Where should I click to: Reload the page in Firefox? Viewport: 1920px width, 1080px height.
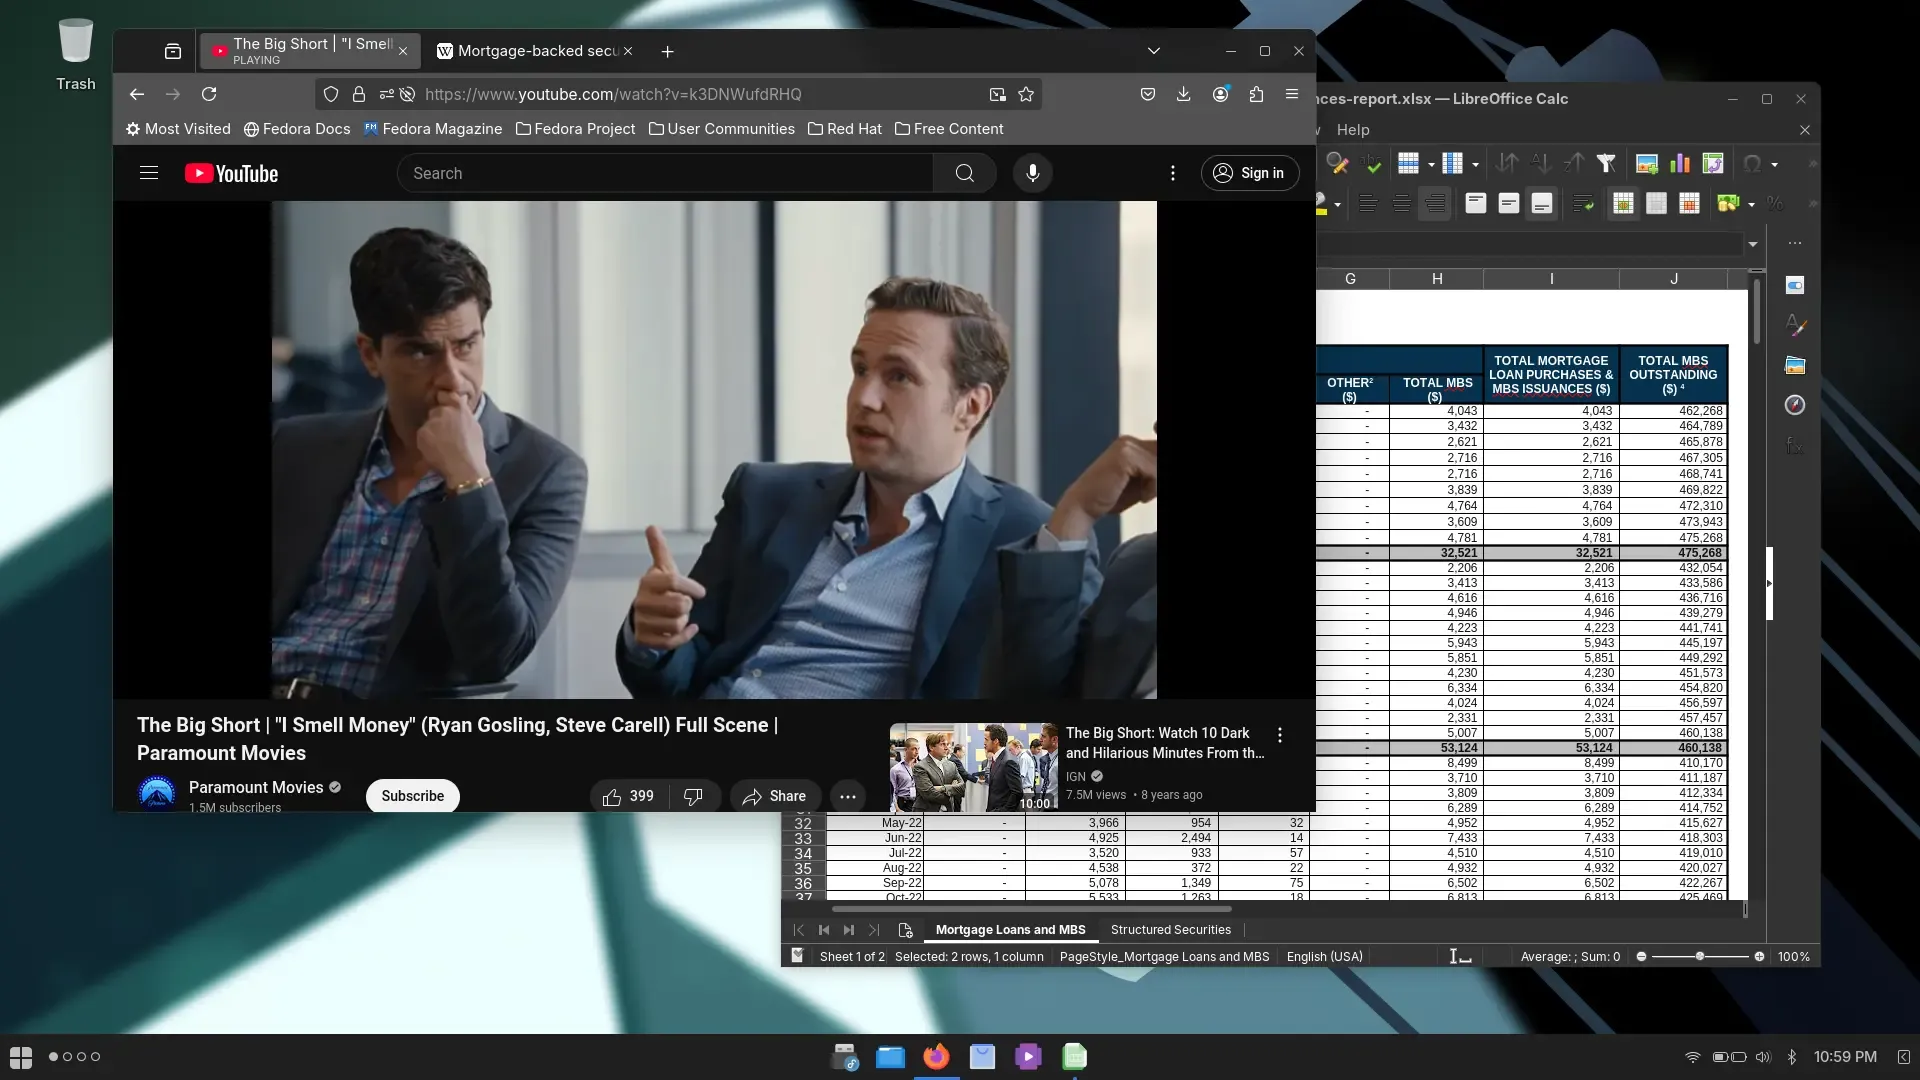coord(209,94)
